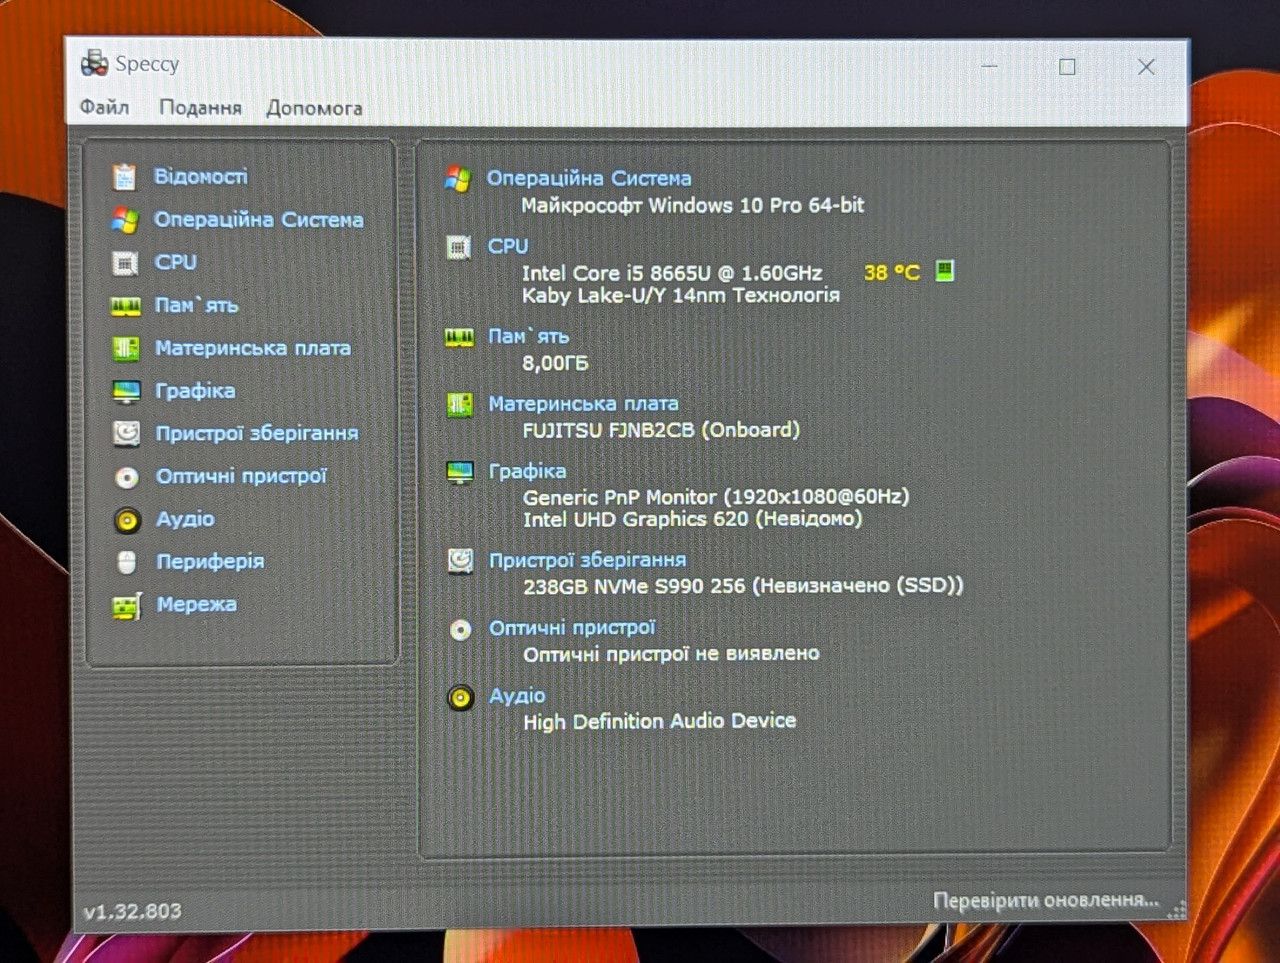Click the optical disc icon in summary panel
This screenshot has height=963, width=1280.
[x=461, y=630]
